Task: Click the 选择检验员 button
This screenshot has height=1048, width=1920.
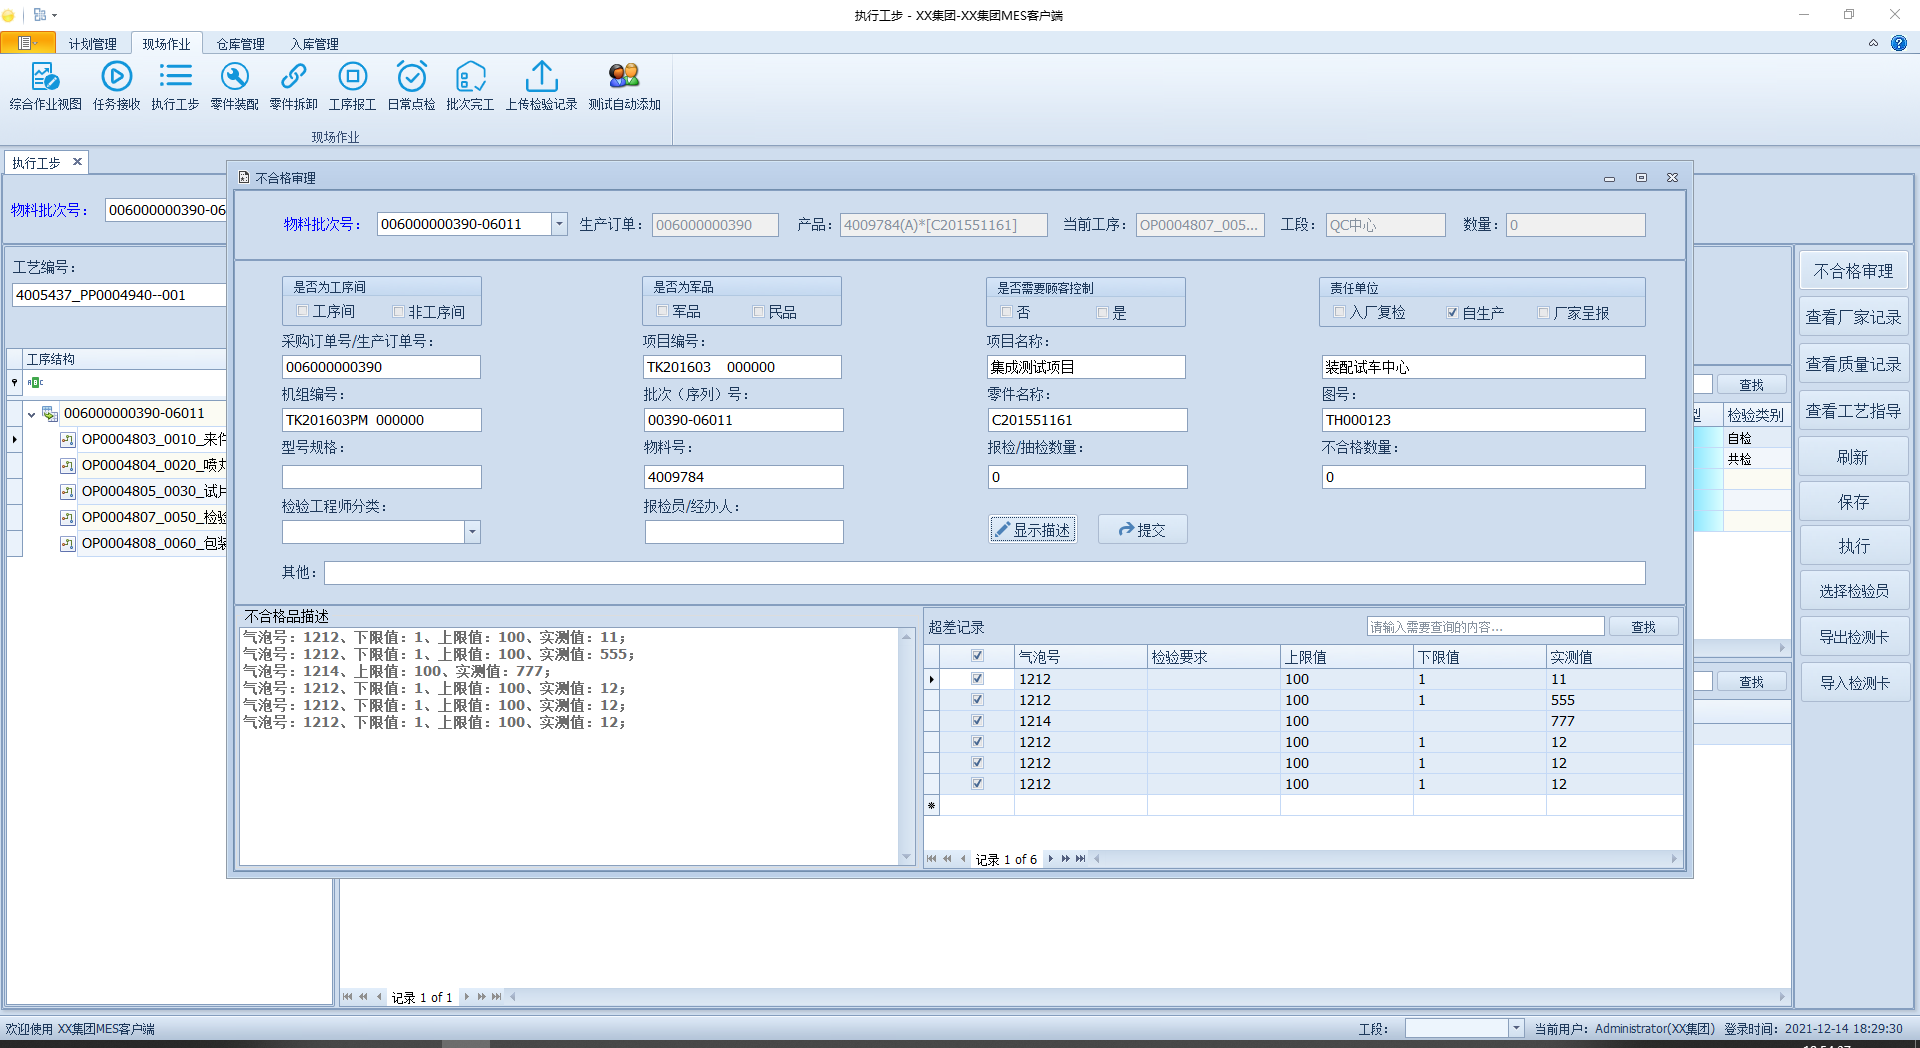Action: click(x=1853, y=591)
